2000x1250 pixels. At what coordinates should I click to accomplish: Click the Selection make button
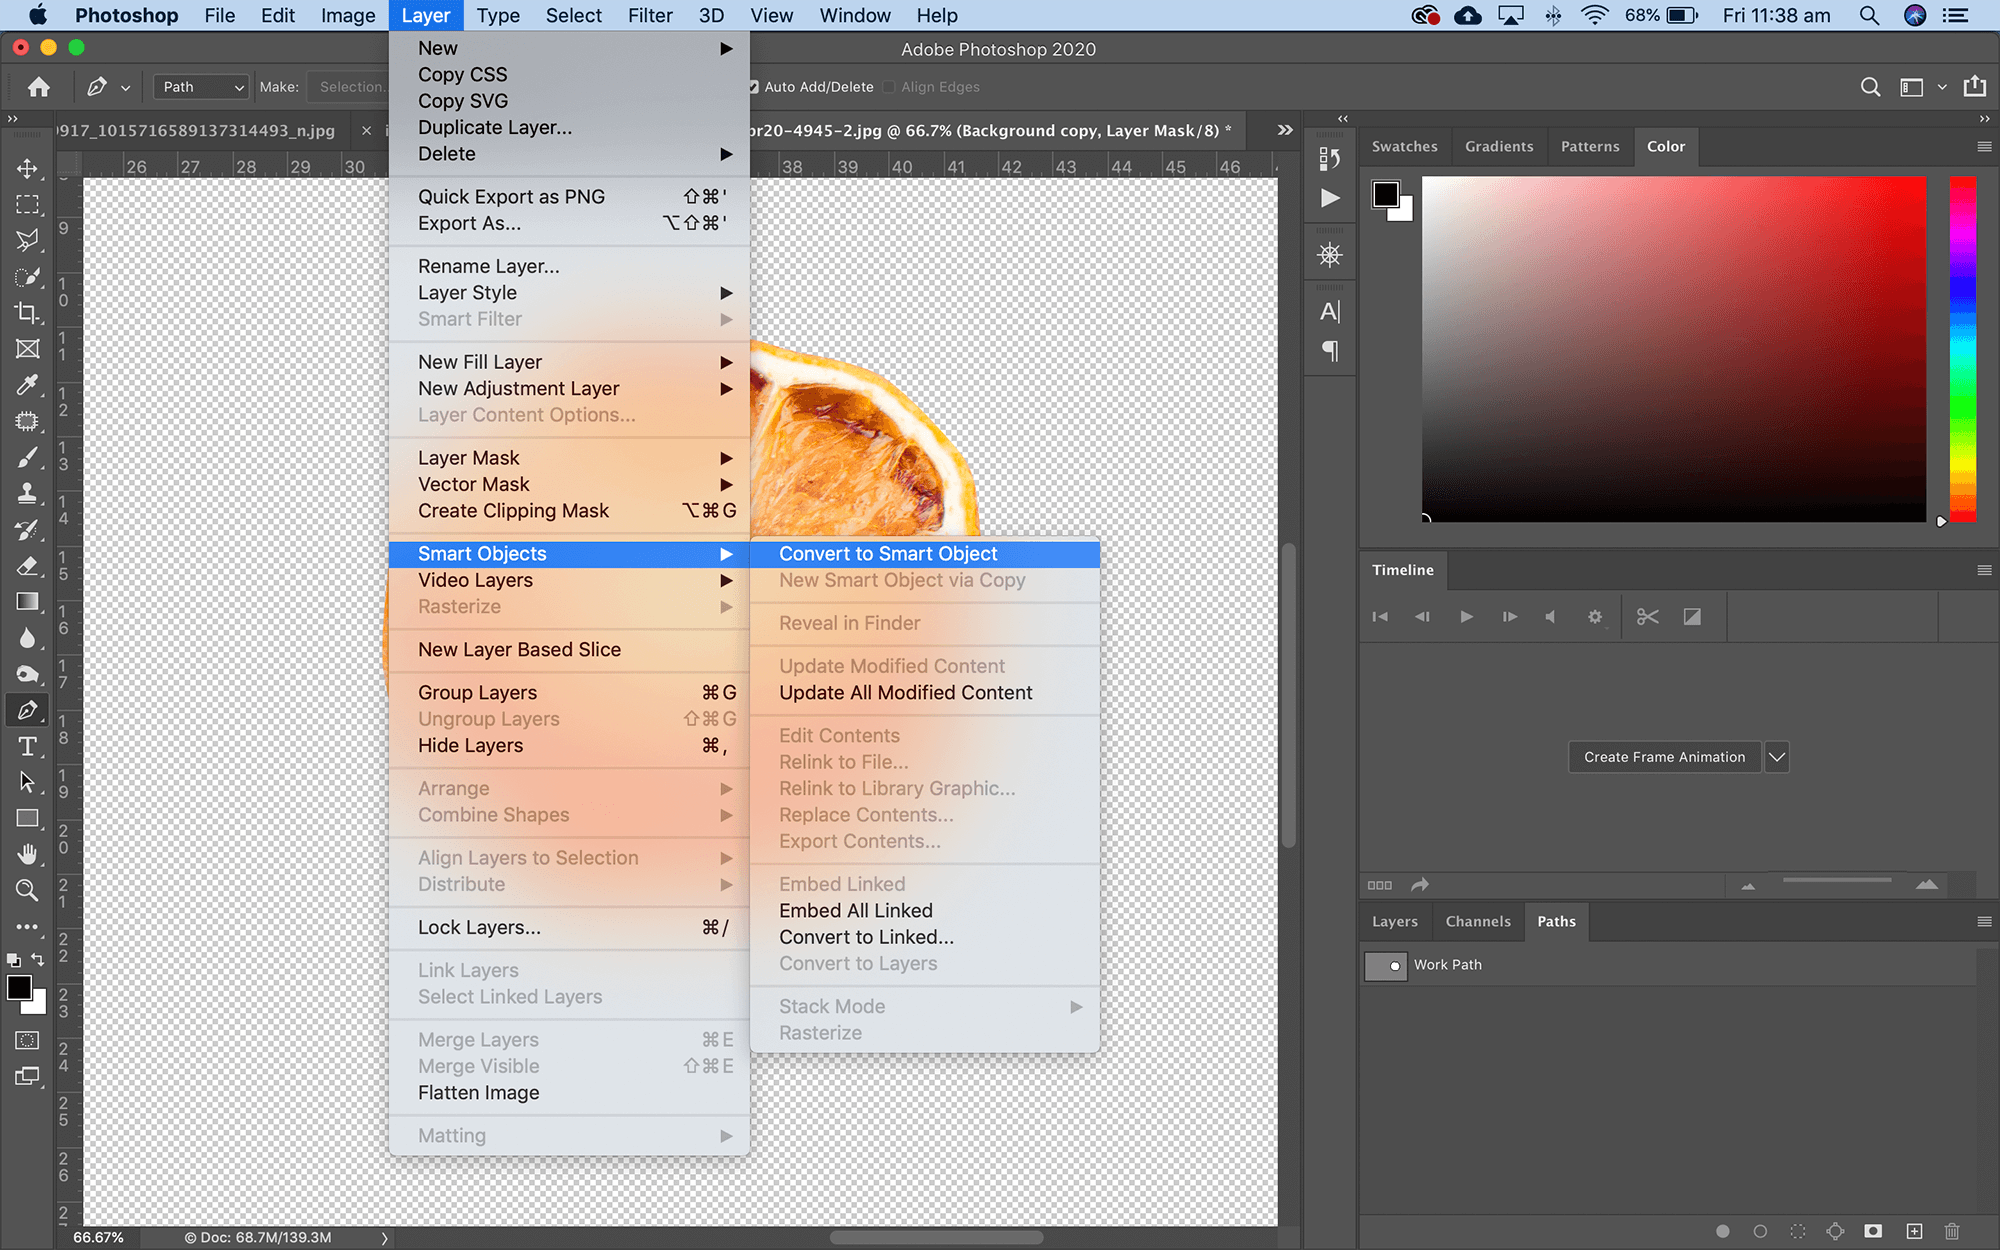[x=350, y=87]
